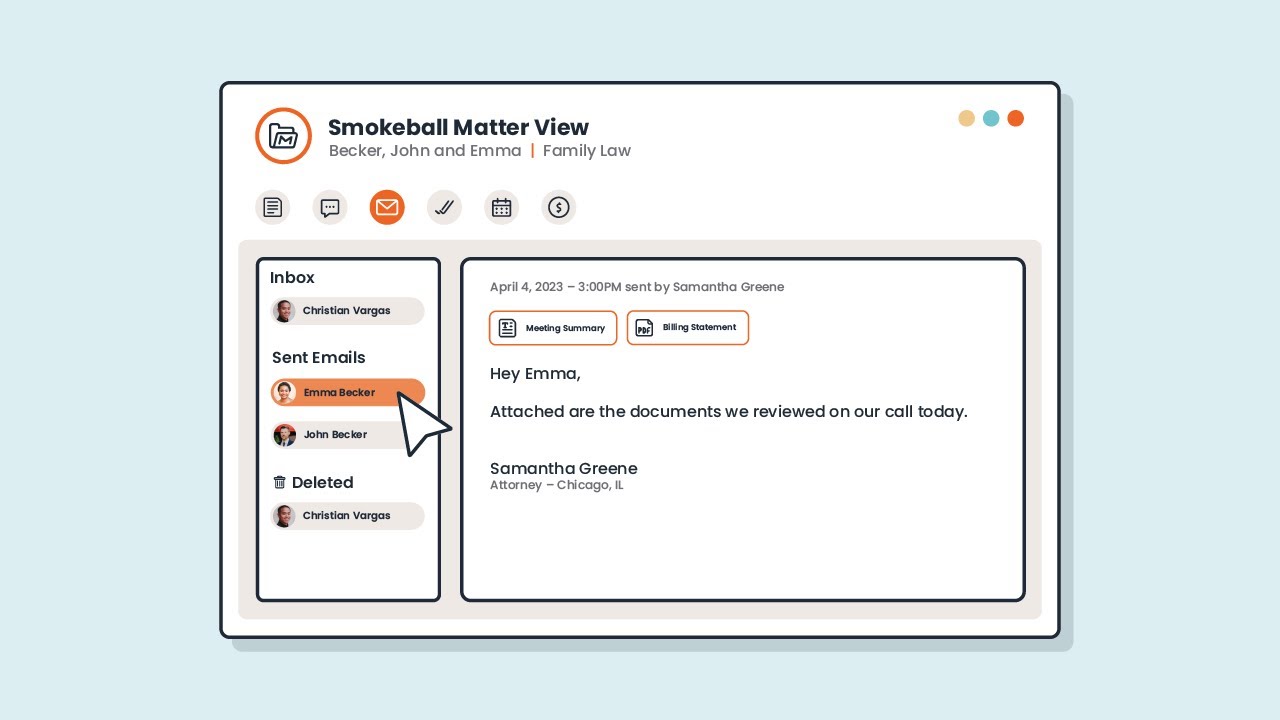1280x720 pixels.
Task: Click Emma Becker's avatar in Sent Emails
Action: pyautogui.click(x=284, y=392)
